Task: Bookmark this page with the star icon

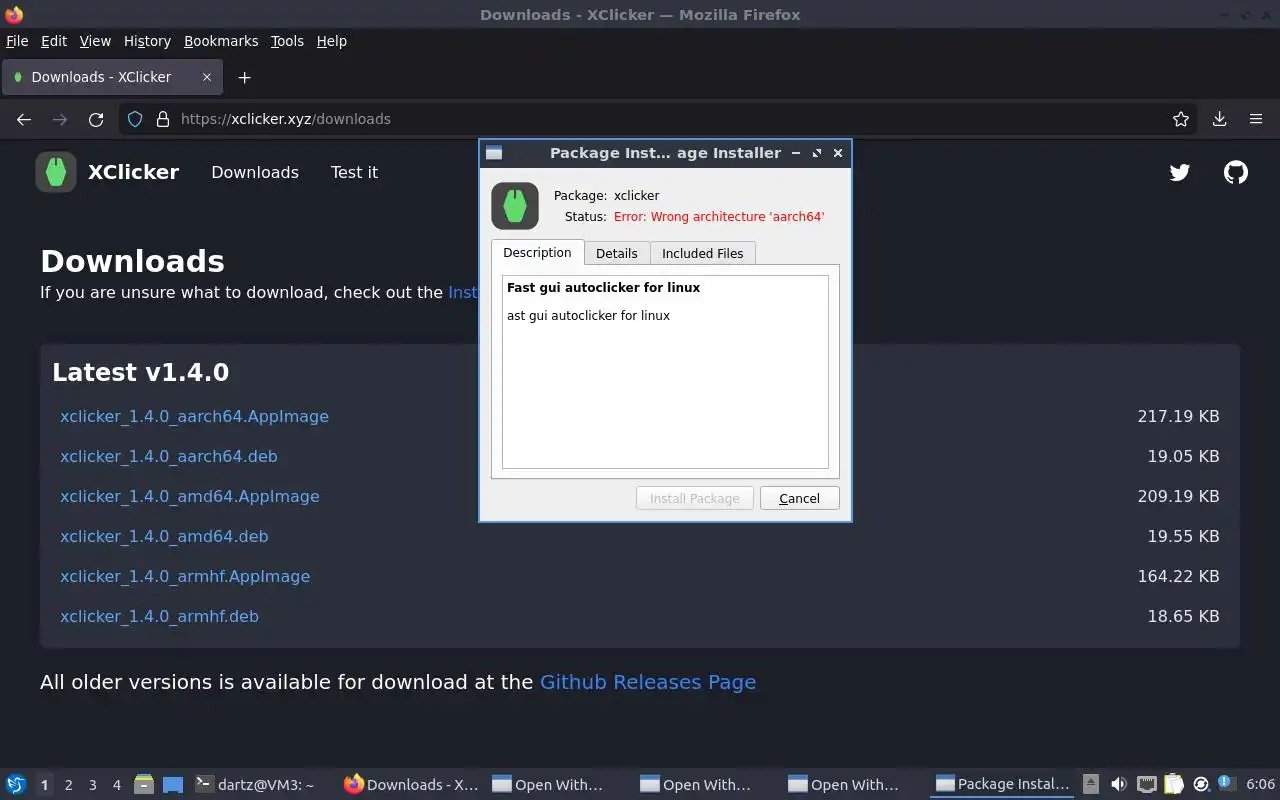Action: click(1181, 119)
